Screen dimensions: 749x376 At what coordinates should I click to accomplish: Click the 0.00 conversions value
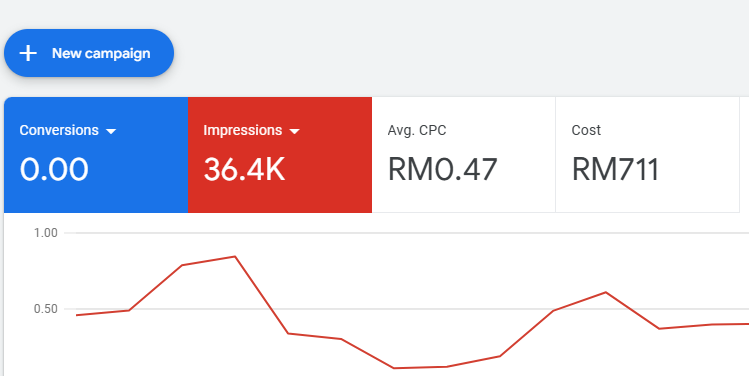54,170
